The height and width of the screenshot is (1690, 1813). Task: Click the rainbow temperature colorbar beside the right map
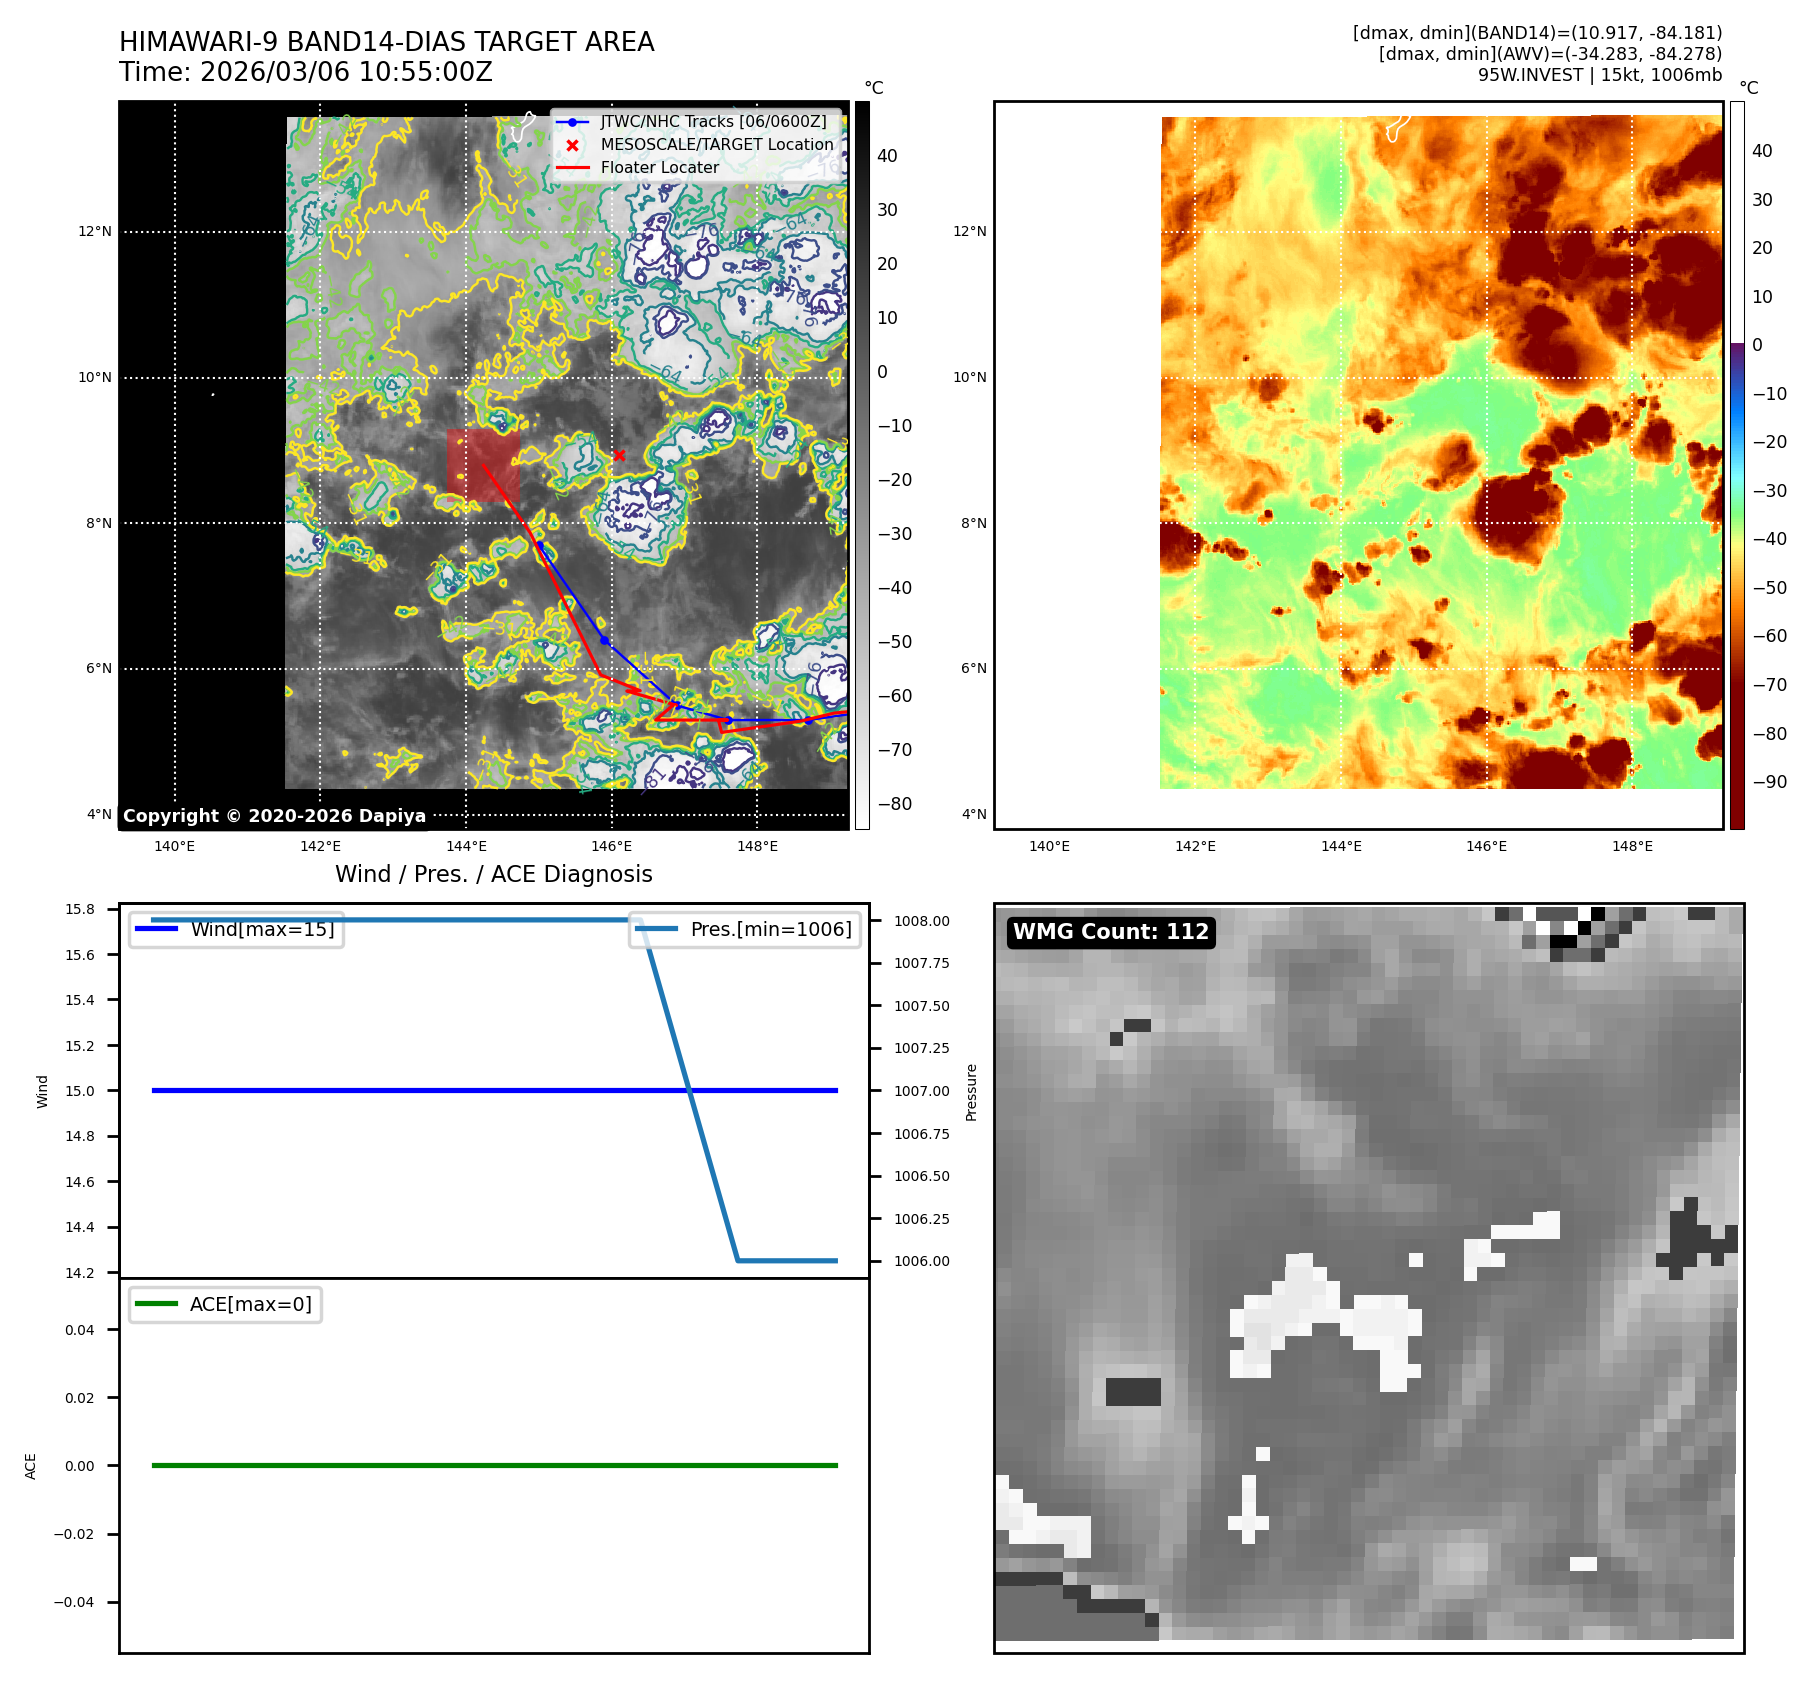pos(1737,465)
